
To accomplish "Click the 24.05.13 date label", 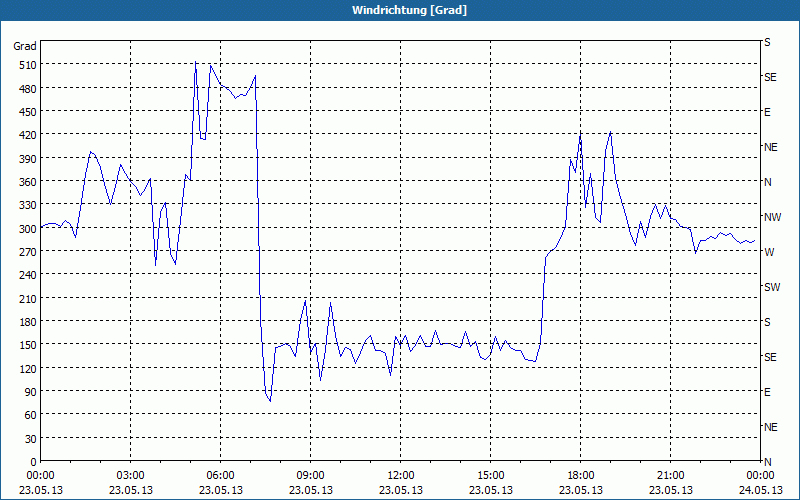I will [x=760, y=490].
